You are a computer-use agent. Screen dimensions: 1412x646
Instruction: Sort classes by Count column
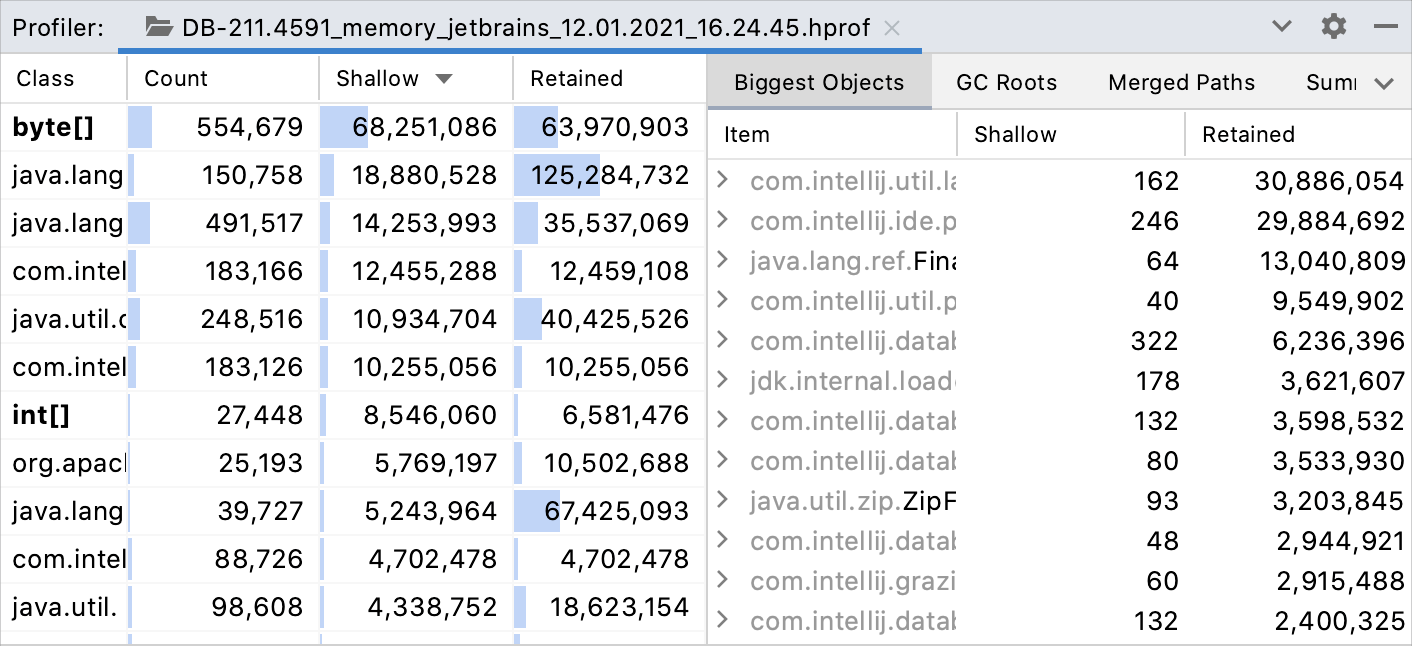[x=176, y=79]
